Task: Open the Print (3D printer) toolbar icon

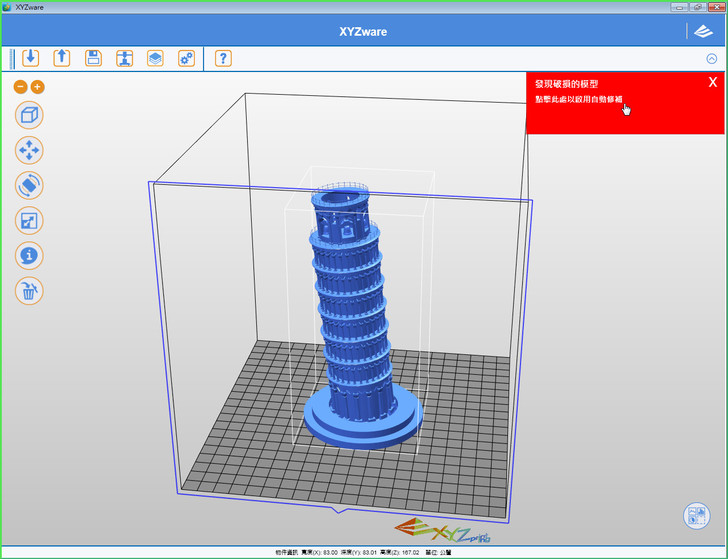Action: pos(124,58)
